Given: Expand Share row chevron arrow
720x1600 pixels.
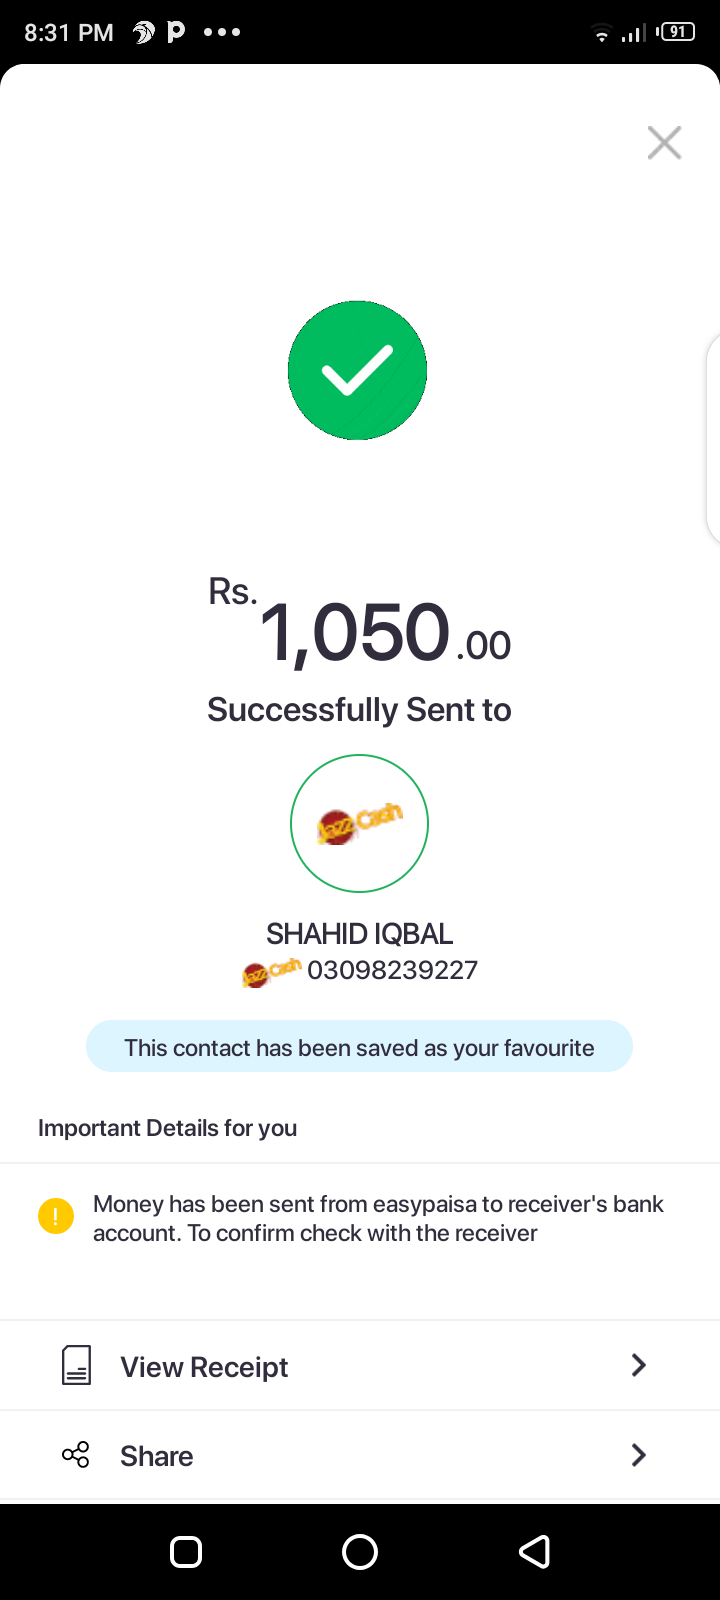Looking at the screenshot, I should pyautogui.click(x=639, y=1455).
